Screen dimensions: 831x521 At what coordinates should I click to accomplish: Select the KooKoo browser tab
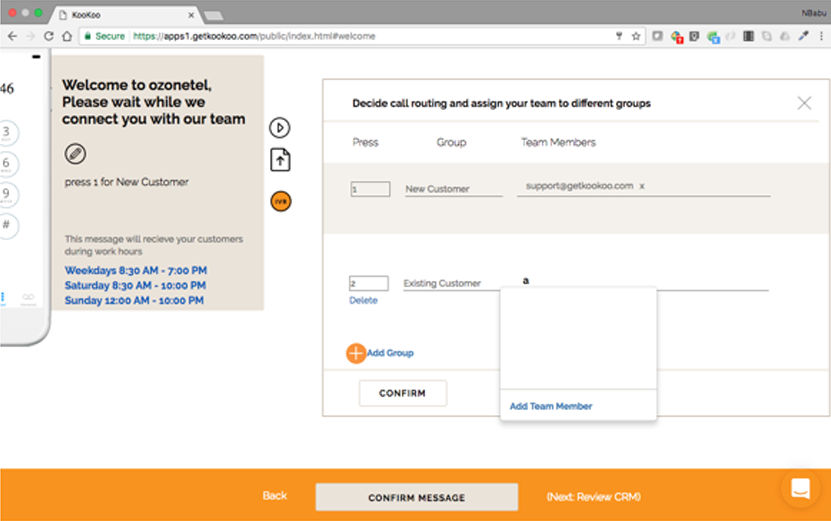pos(125,15)
